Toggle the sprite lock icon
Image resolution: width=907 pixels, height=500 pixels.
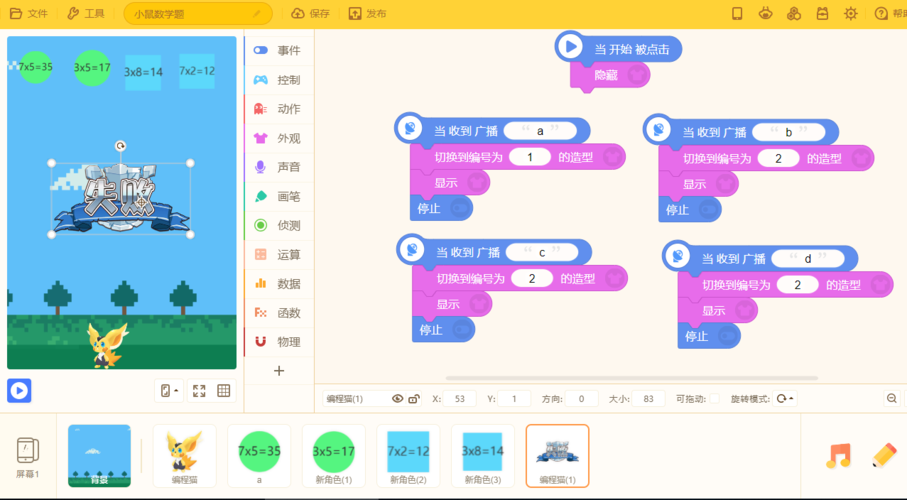tap(413, 399)
